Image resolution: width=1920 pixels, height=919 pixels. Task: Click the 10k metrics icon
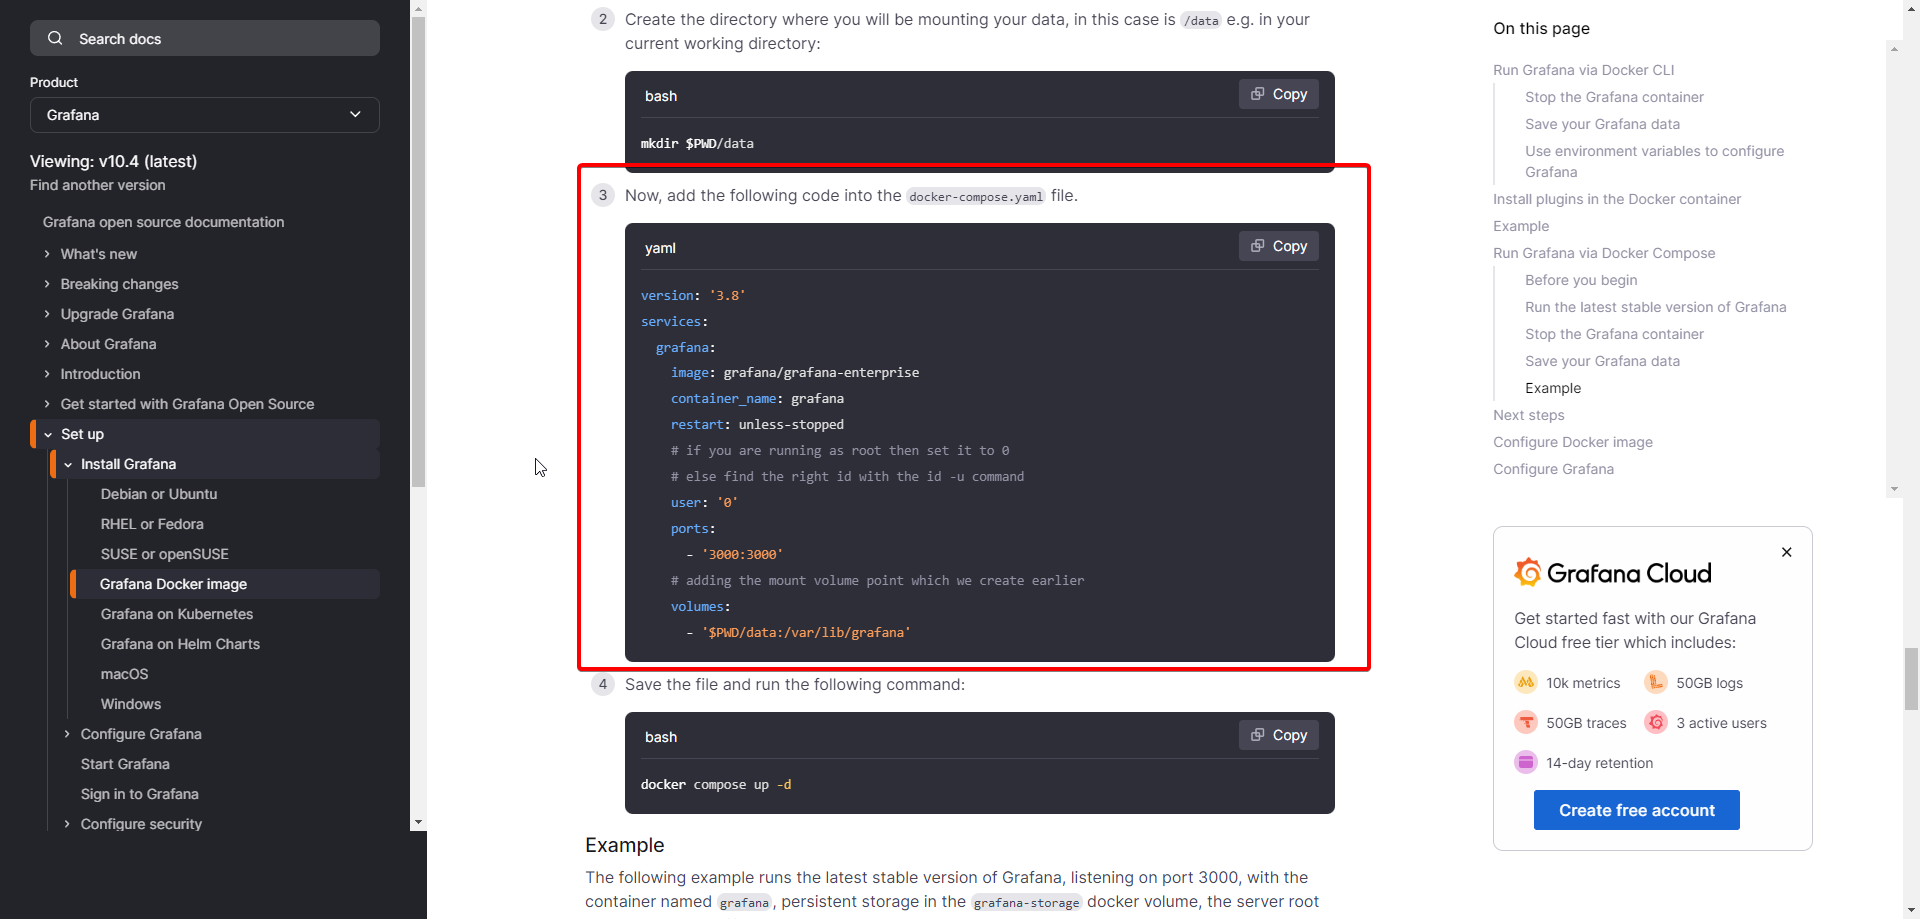(x=1525, y=682)
